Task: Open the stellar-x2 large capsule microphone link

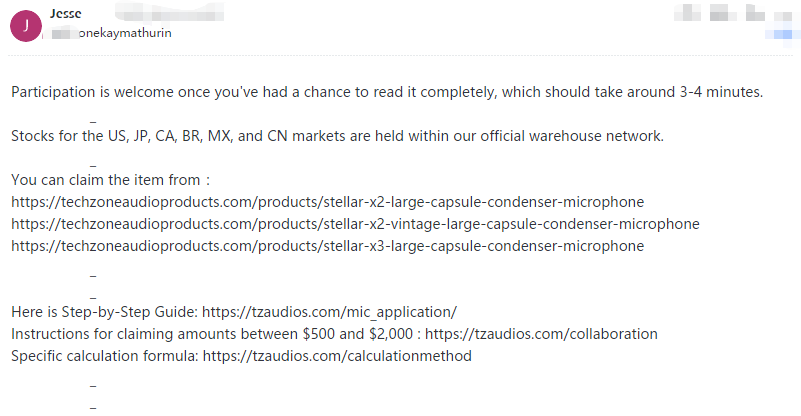Action: (327, 202)
